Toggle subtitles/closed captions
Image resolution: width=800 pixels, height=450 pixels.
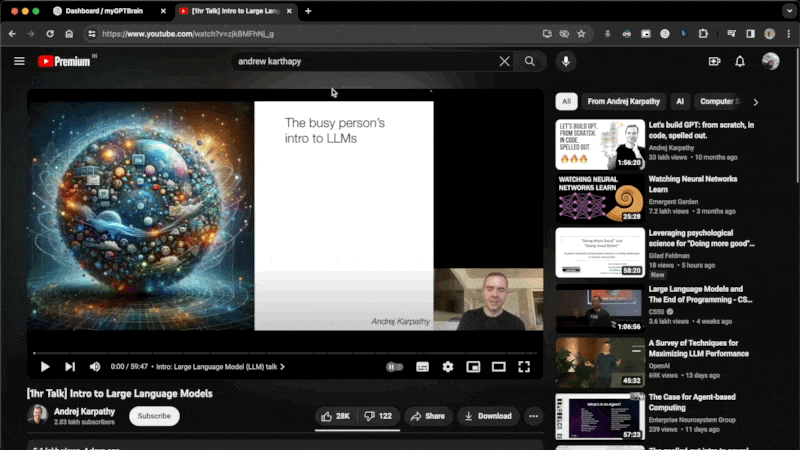pos(422,366)
